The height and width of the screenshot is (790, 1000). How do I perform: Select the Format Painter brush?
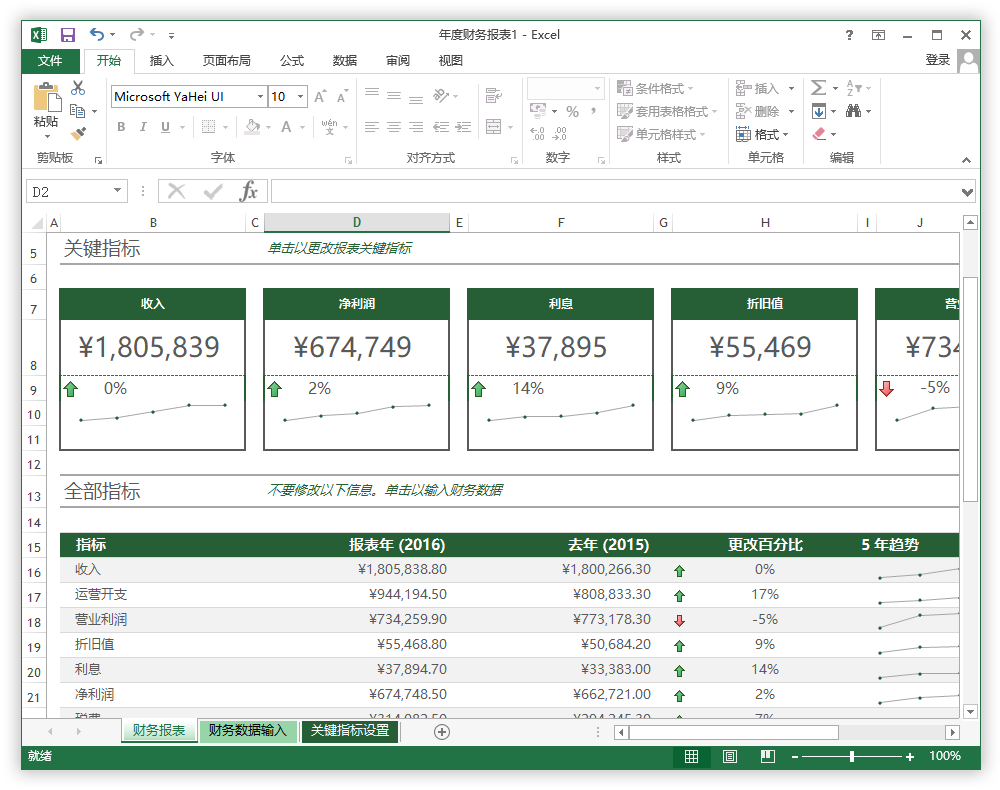click(x=78, y=134)
